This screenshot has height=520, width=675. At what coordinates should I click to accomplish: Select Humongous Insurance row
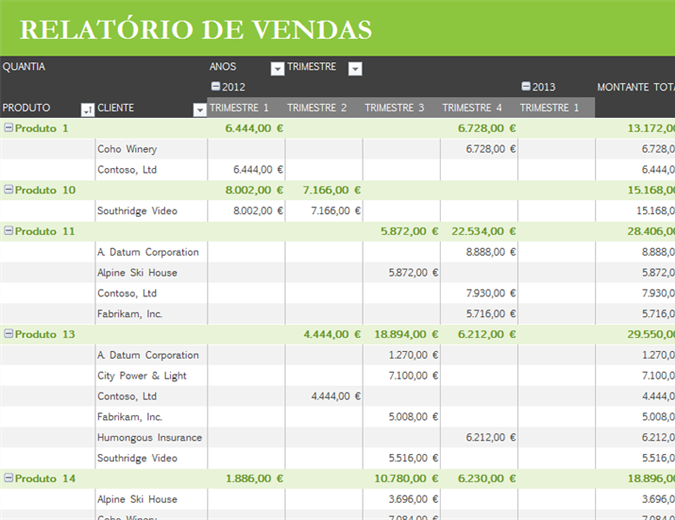[149, 437]
